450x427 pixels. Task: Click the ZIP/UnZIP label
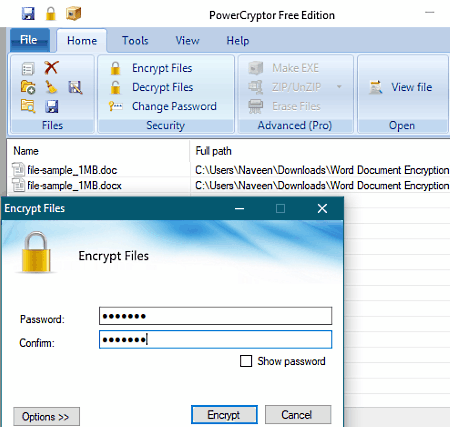[x=296, y=87]
